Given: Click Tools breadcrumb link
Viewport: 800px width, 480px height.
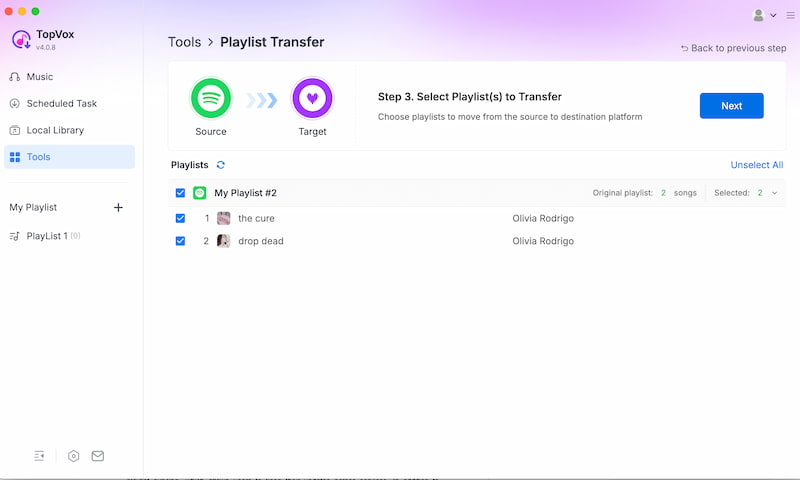Looking at the screenshot, I should coord(184,42).
